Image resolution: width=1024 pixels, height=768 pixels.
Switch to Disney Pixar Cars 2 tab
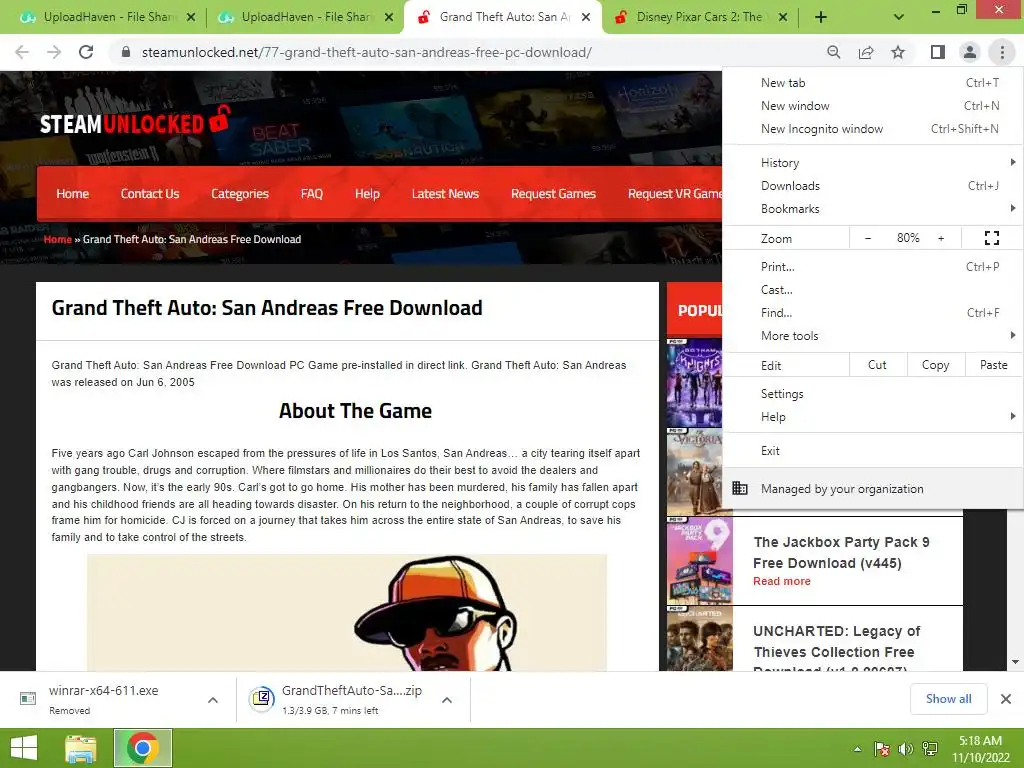(699, 17)
